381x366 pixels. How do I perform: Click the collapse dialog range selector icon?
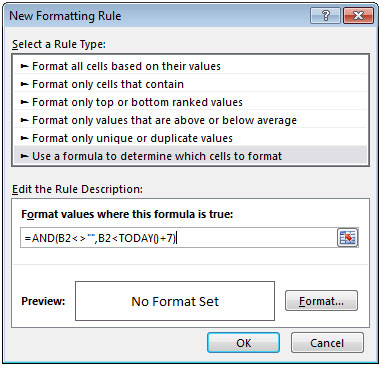[x=348, y=237]
